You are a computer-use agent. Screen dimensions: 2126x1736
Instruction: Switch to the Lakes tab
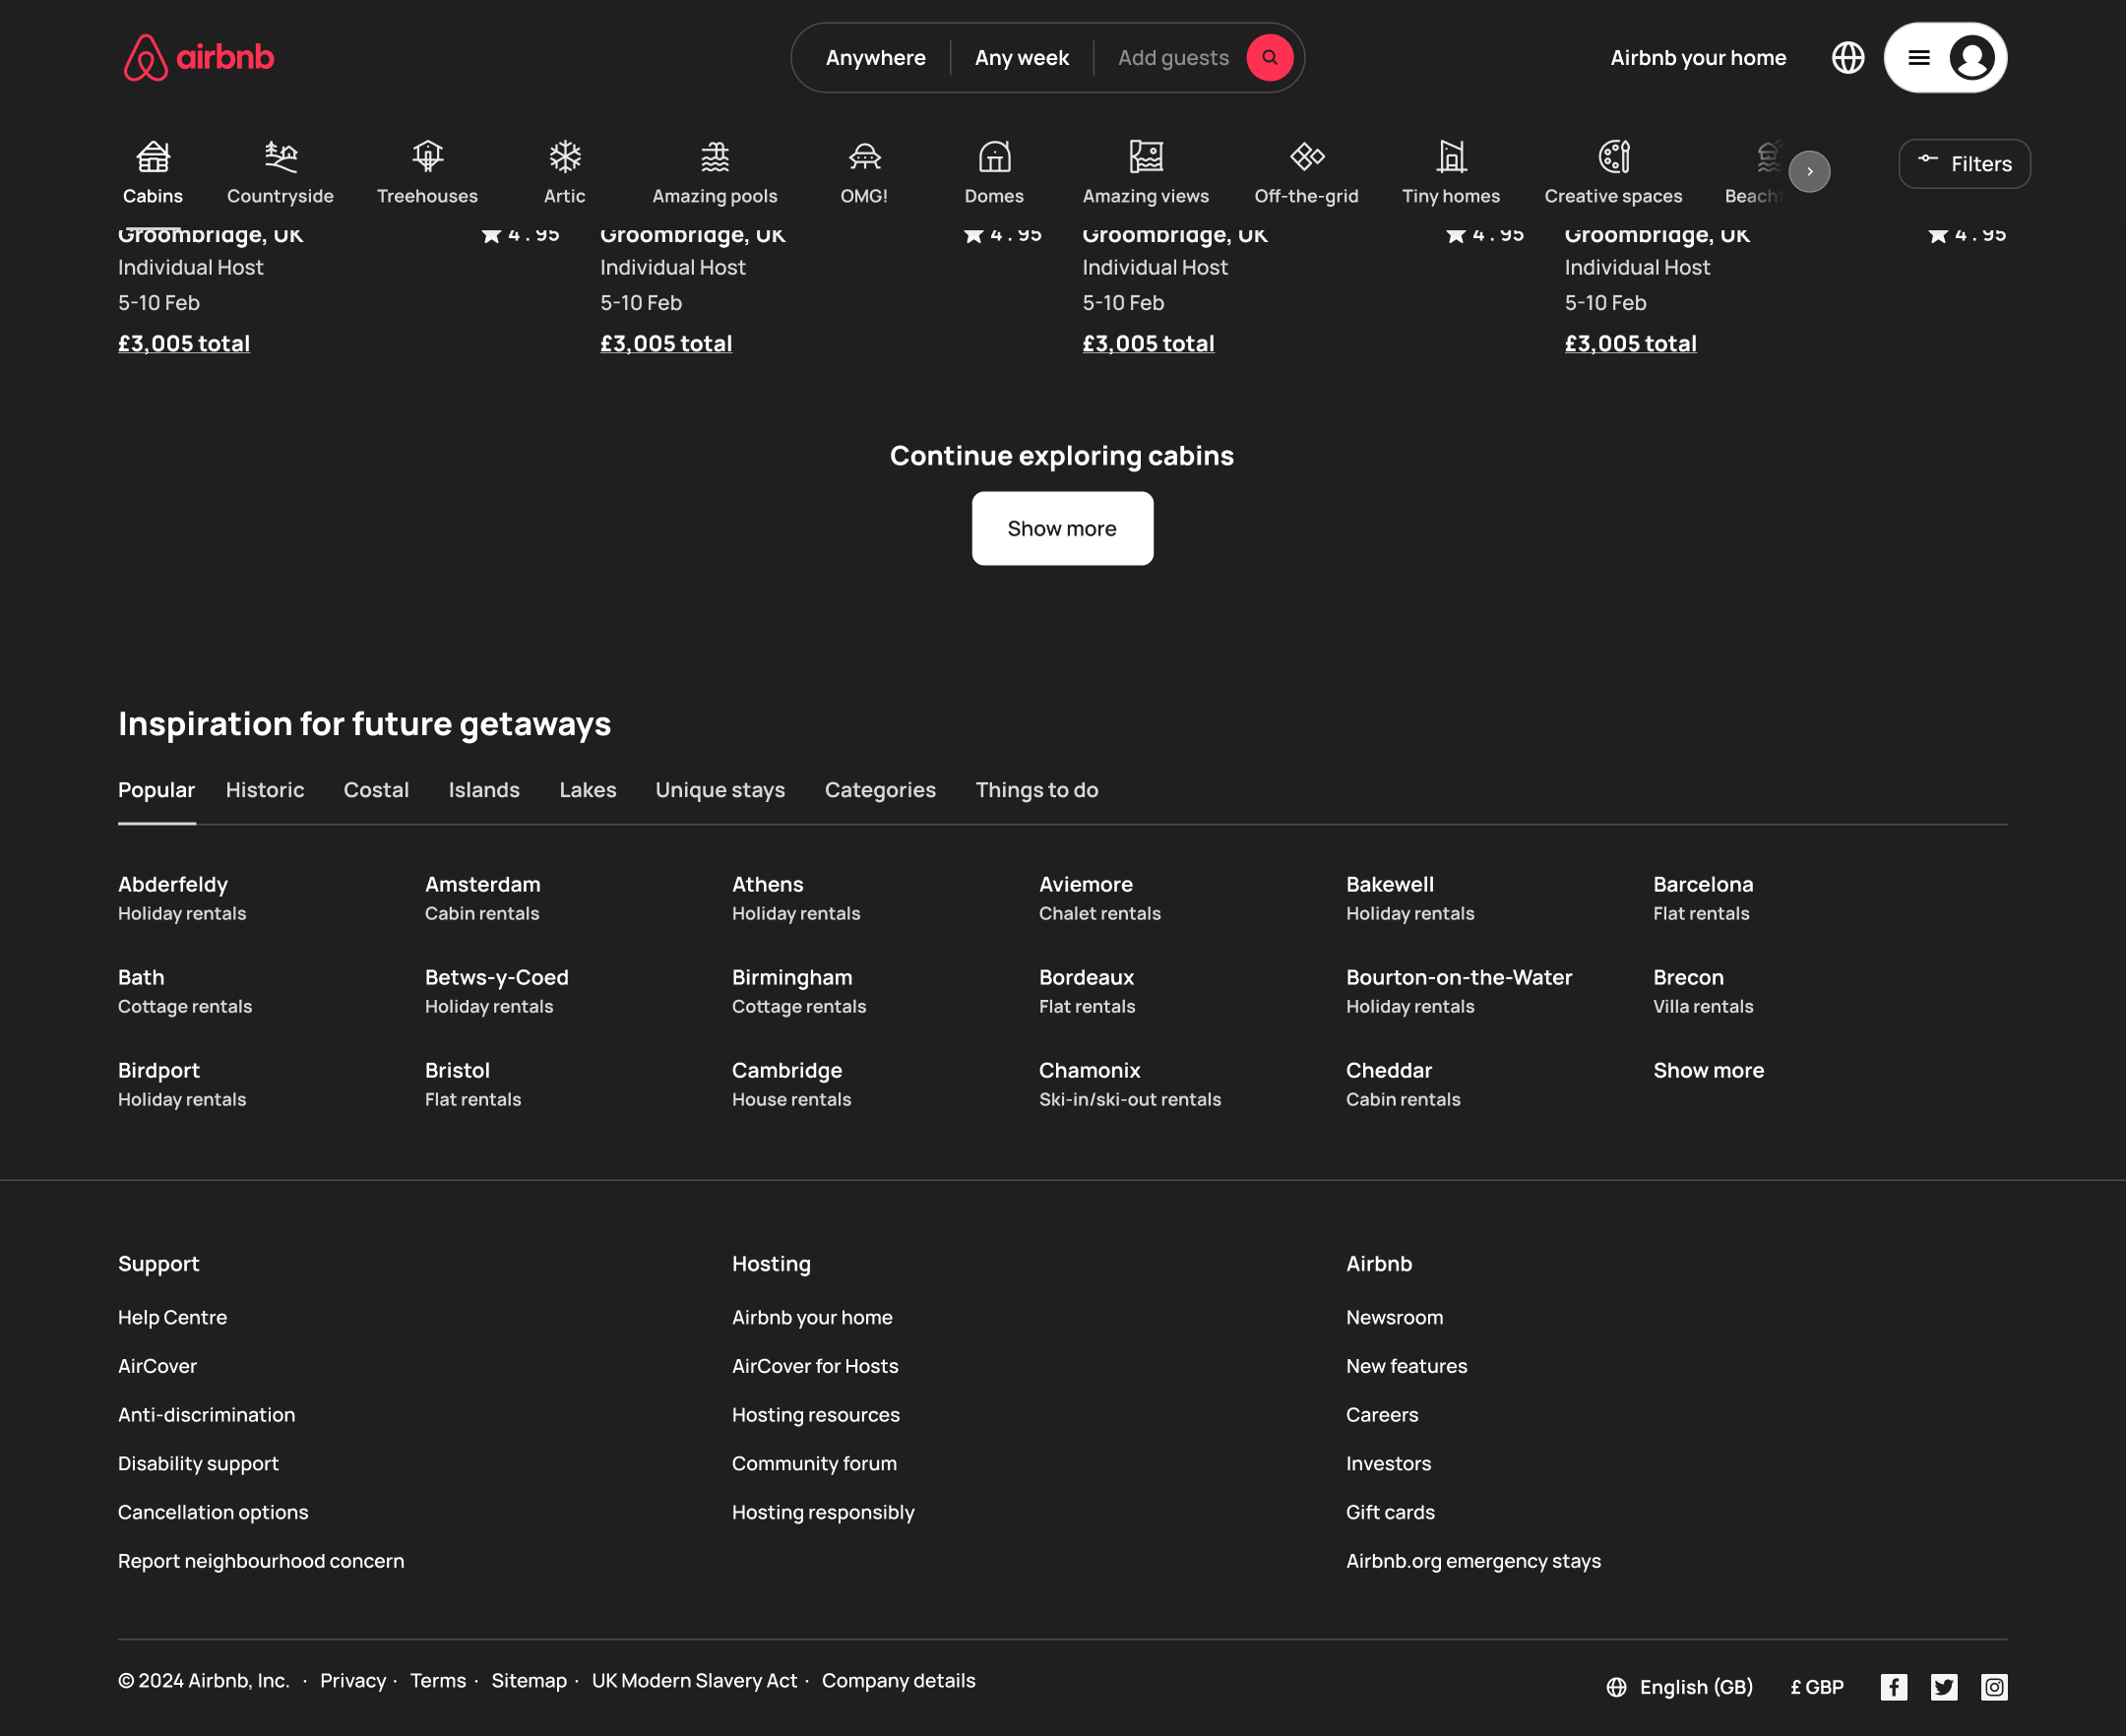pyautogui.click(x=588, y=790)
